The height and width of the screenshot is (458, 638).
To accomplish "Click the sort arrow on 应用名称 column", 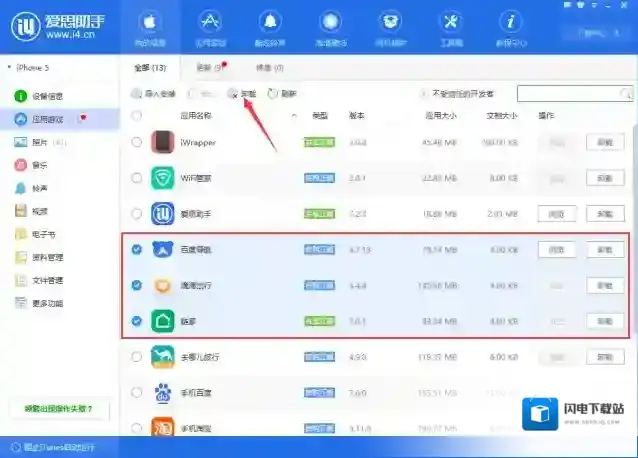I will click(294, 116).
